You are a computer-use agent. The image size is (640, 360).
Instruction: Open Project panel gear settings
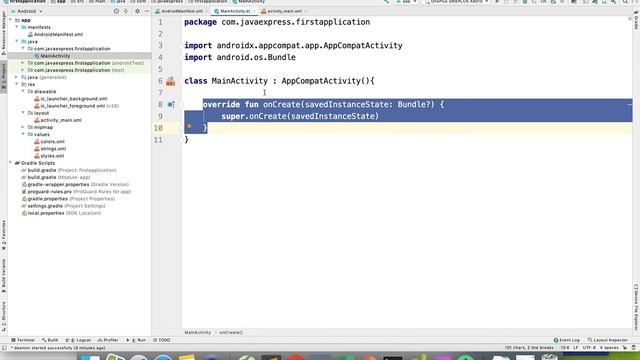(x=137, y=11)
